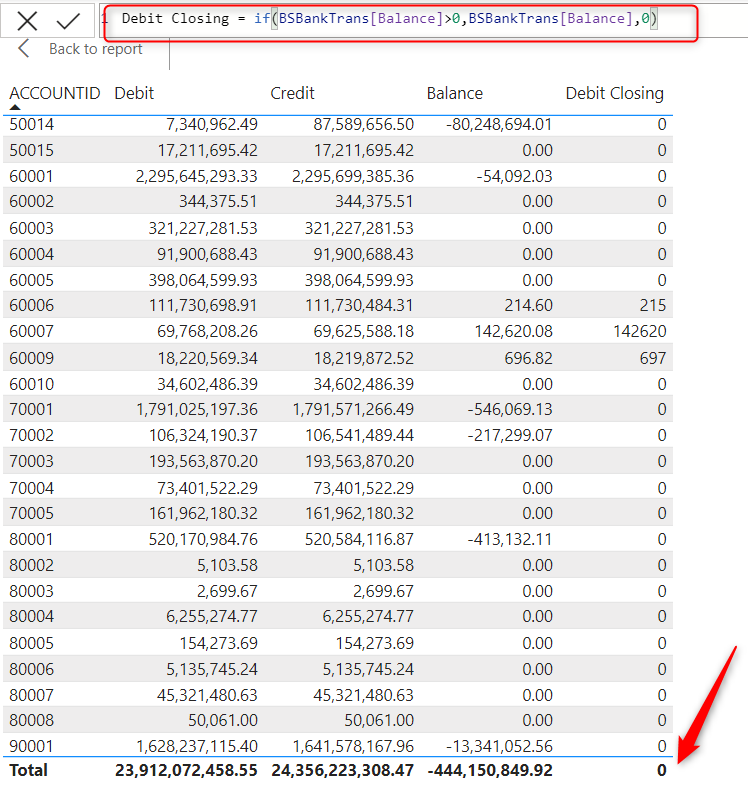
Task: Select account ID 80008
Action: pos(32,720)
